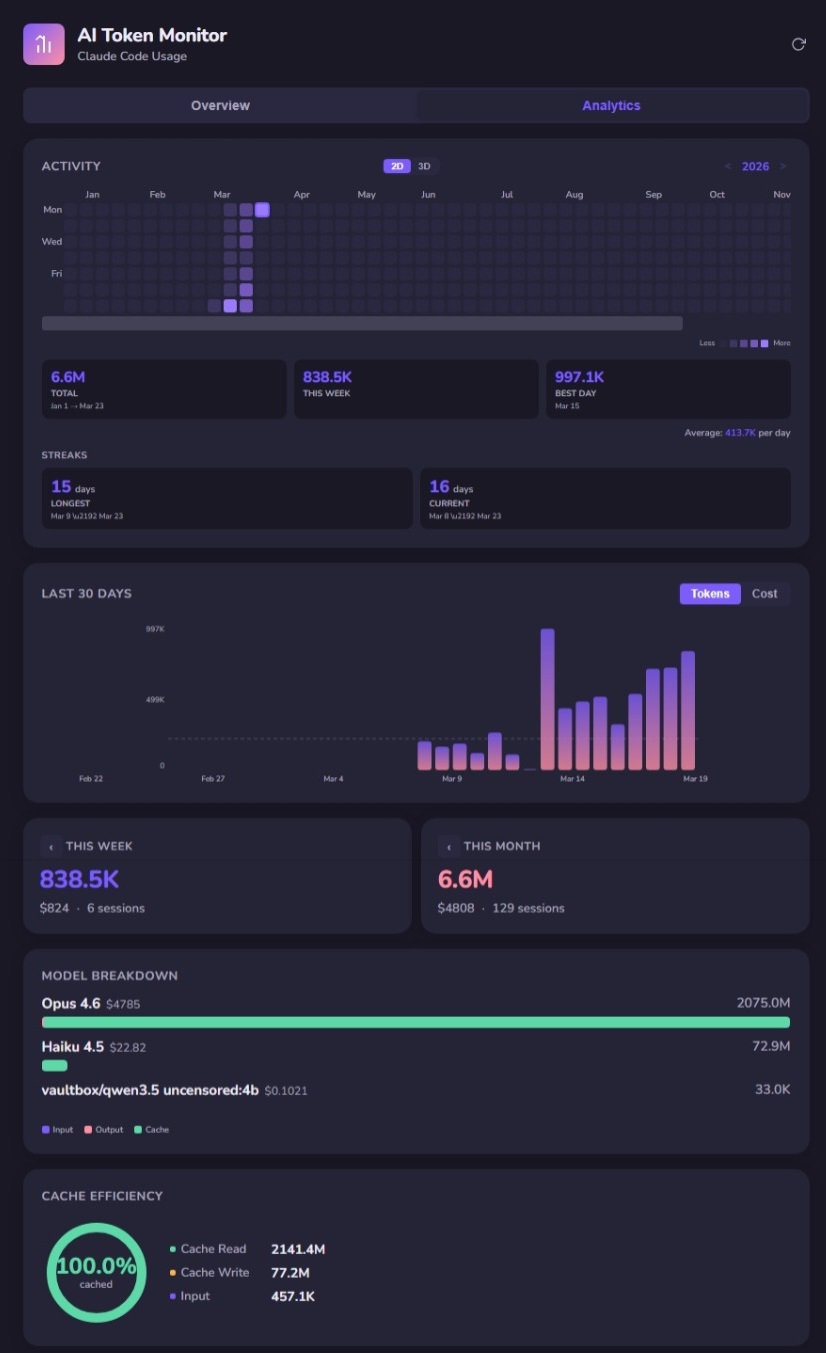This screenshot has width=826, height=1353.
Task: Switch chart to Cost view
Action: click(x=764, y=594)
